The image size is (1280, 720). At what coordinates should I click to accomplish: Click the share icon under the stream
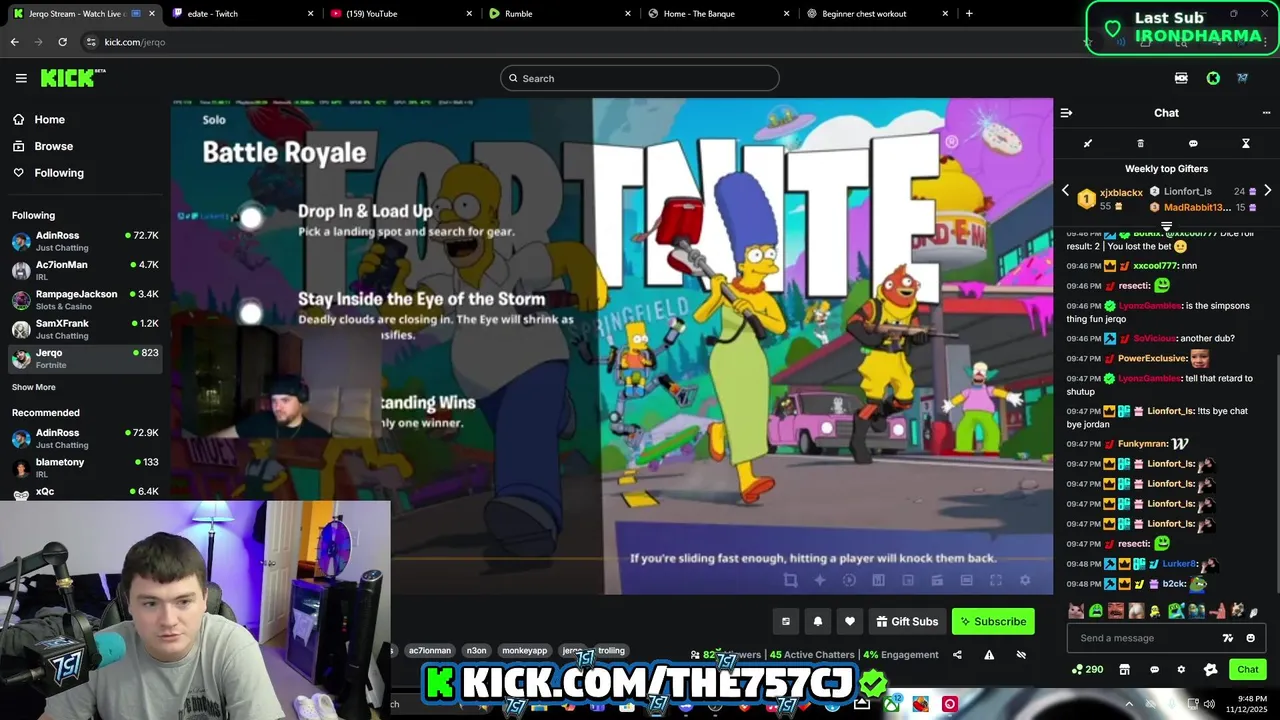[x=957, y=655]
